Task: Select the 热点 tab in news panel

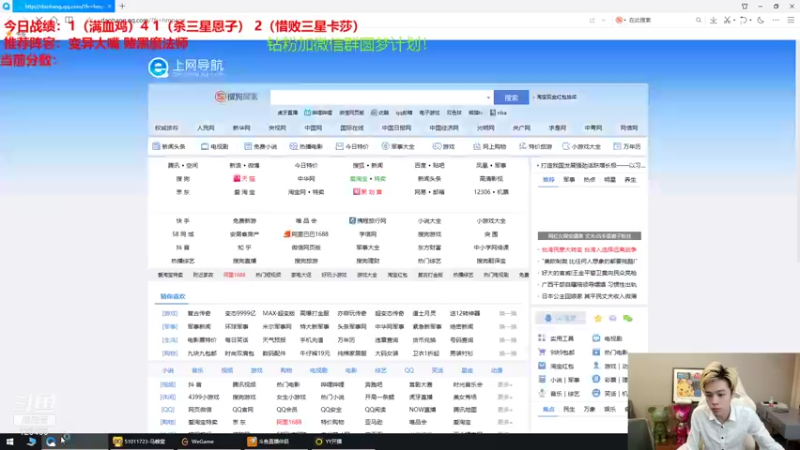Action: click(589, 180)
